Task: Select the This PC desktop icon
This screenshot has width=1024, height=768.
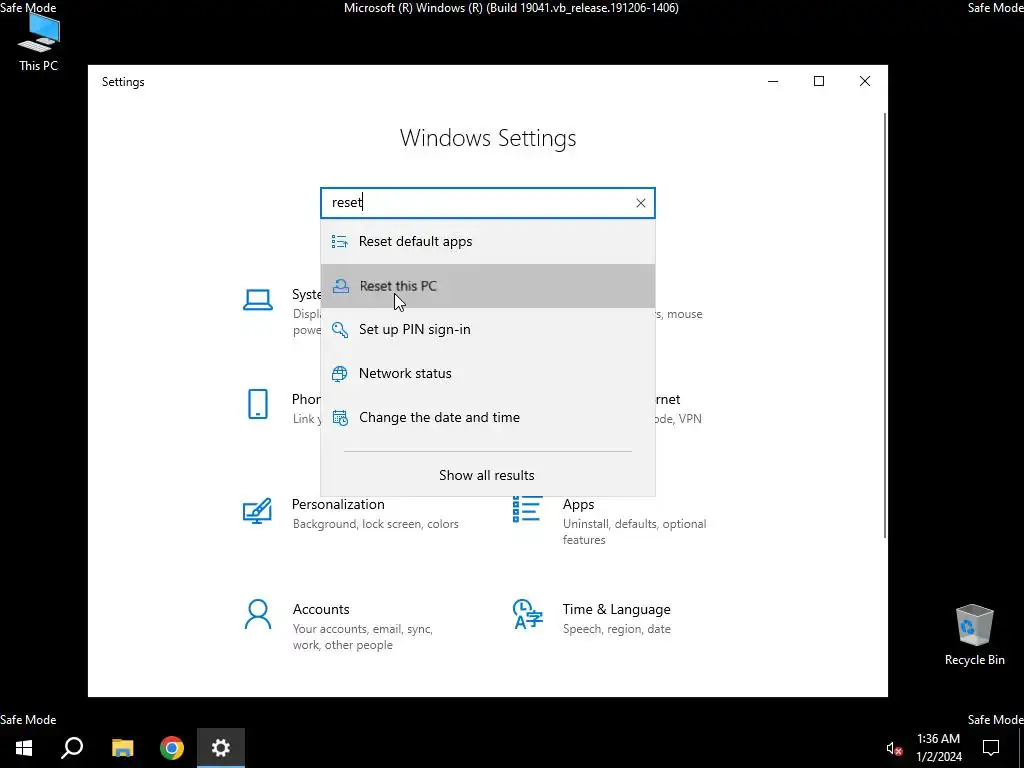Action: click(38, 43)
